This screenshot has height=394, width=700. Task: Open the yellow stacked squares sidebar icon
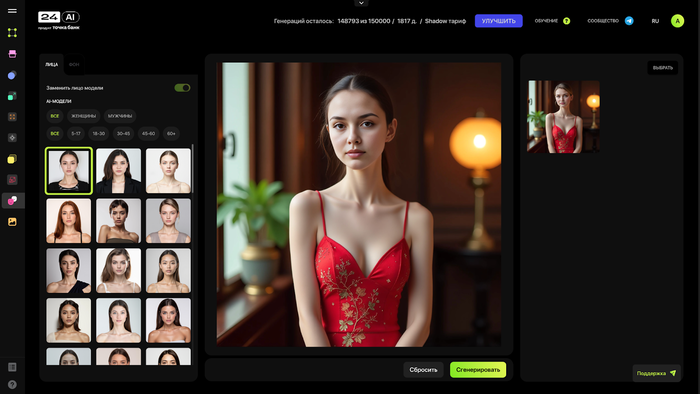(x=12, y=159)
